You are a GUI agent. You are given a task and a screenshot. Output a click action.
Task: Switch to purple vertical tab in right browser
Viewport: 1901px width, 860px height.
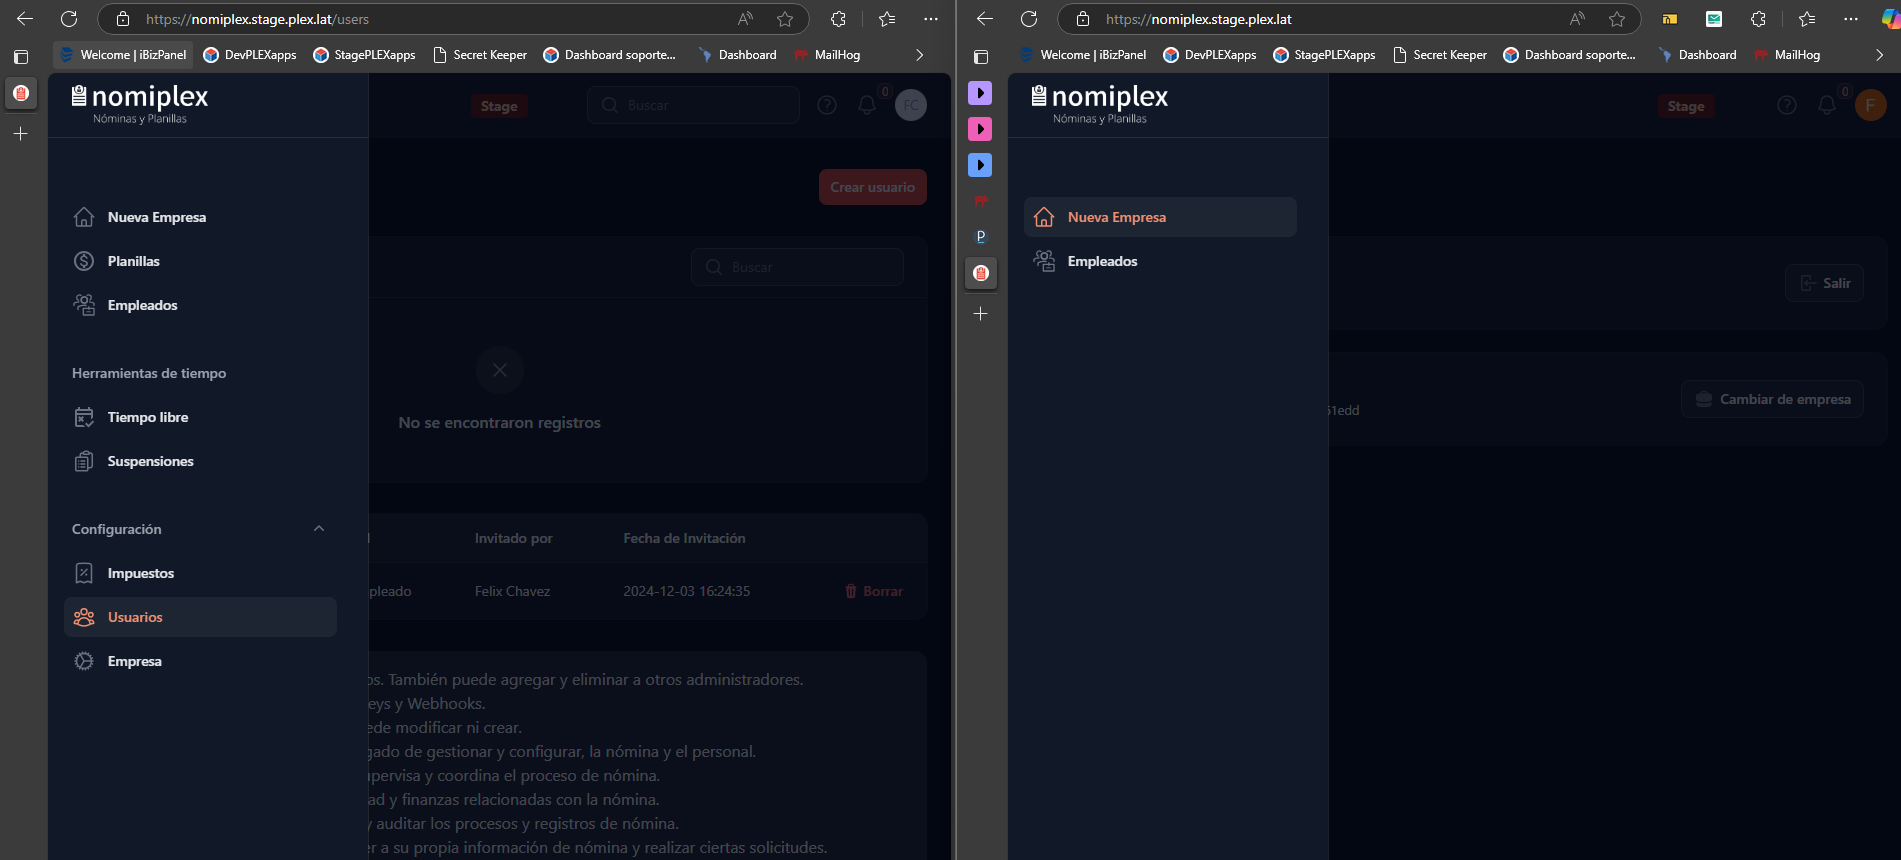(980, 93)
